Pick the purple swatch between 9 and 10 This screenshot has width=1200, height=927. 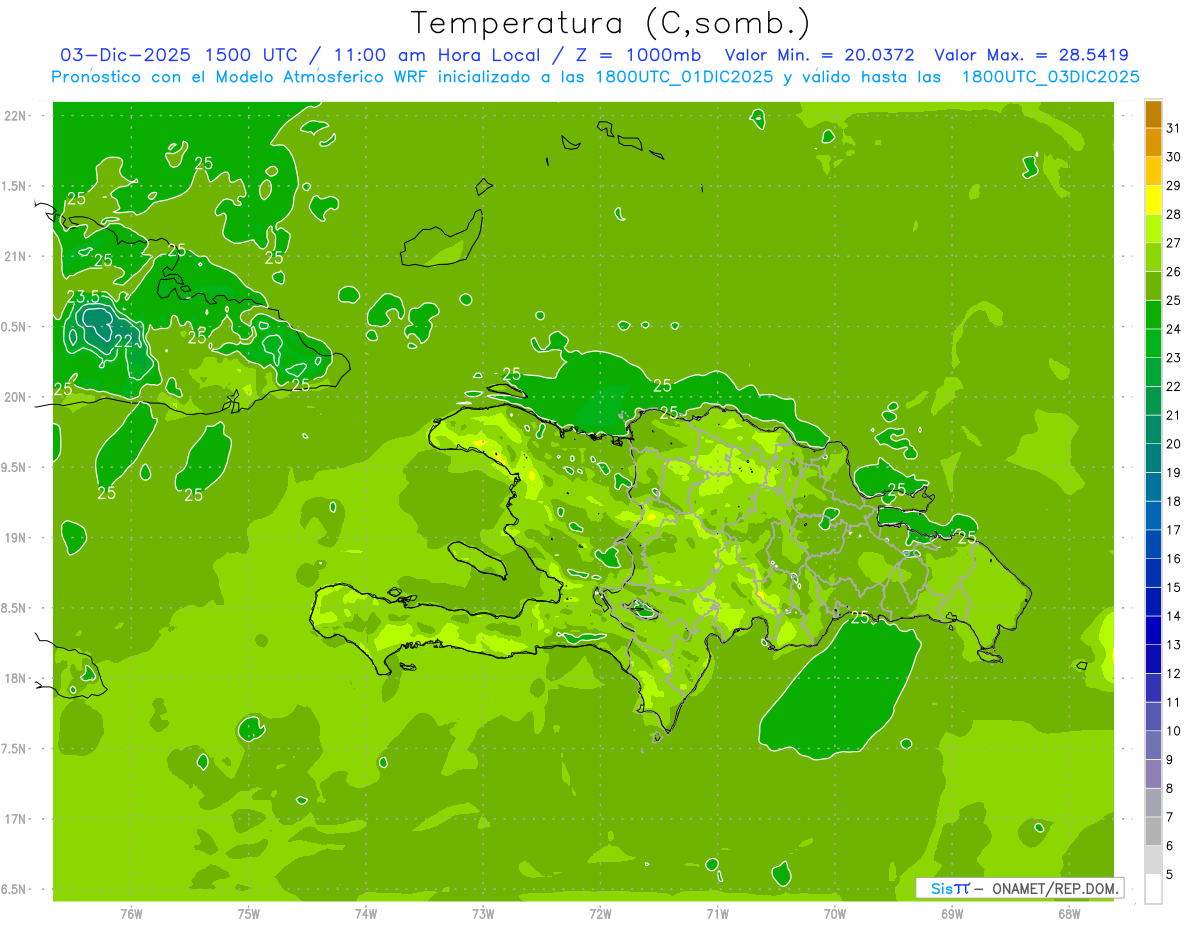(1153, 746)
